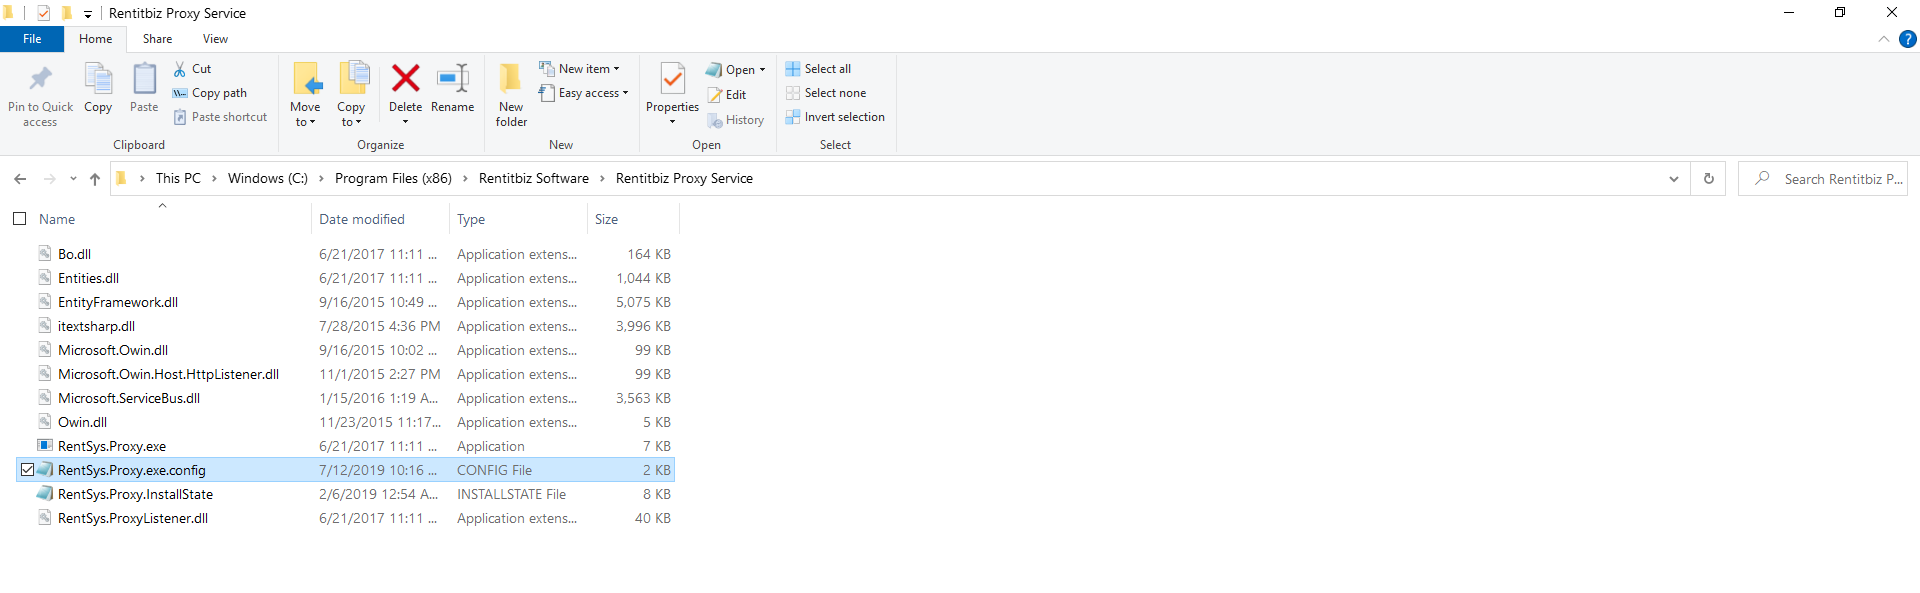The width and height of the screenshot is (1920, 593).
Task: Select the EntityFramework.dll file
Action: coord(118,302)
